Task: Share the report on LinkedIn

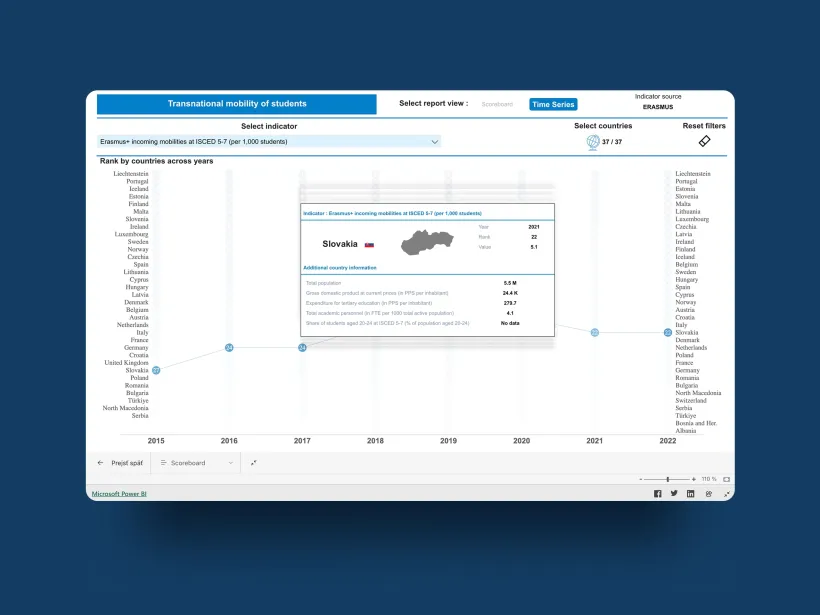Action: tap(690, 493)
